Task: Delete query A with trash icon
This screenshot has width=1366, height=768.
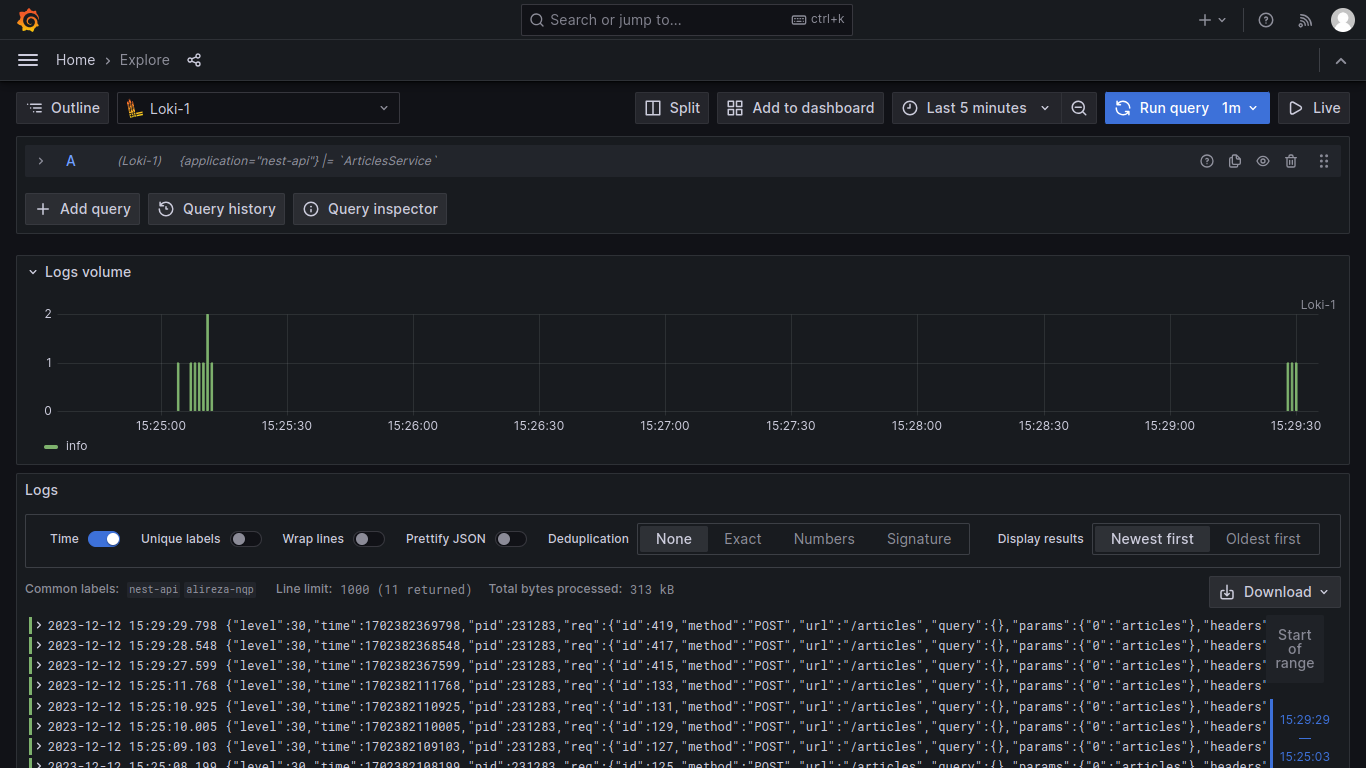Action: pyautogui.click(x=1291, y=161)
